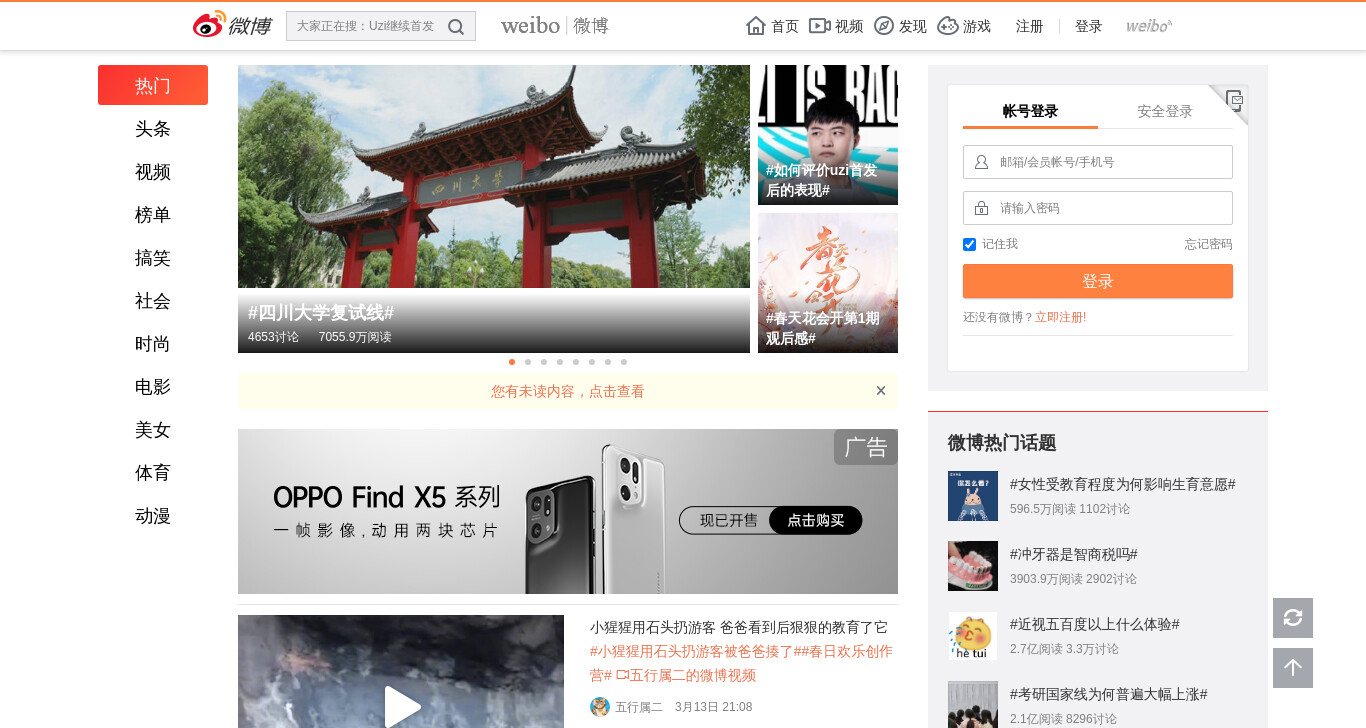1366x728 pixels.
Task: Focus the 邮箱/会员帐号/手机号 field
Action: [1098, 162]
